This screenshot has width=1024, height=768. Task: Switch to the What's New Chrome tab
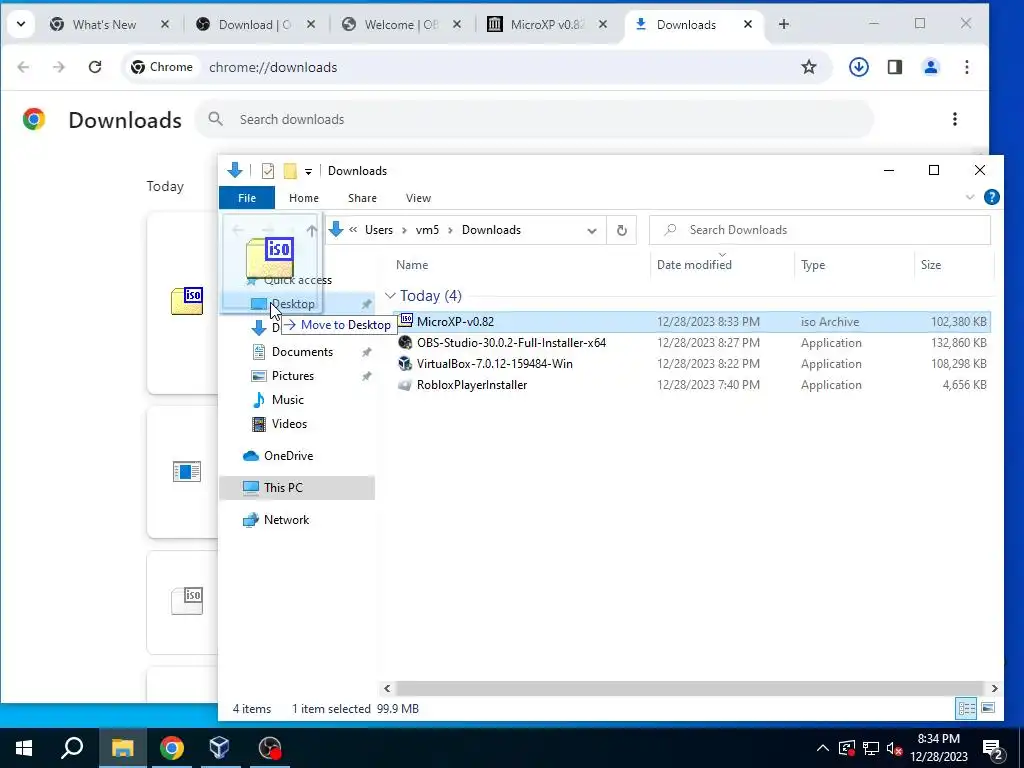point(104,25)
